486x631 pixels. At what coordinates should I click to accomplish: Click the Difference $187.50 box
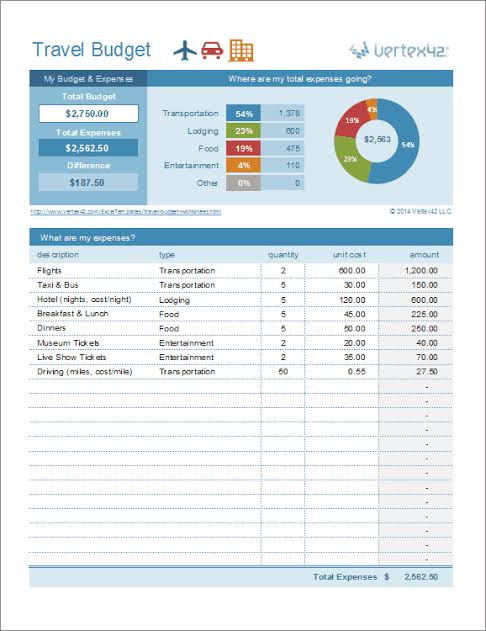pyautogui.click(x=89, y=183)
